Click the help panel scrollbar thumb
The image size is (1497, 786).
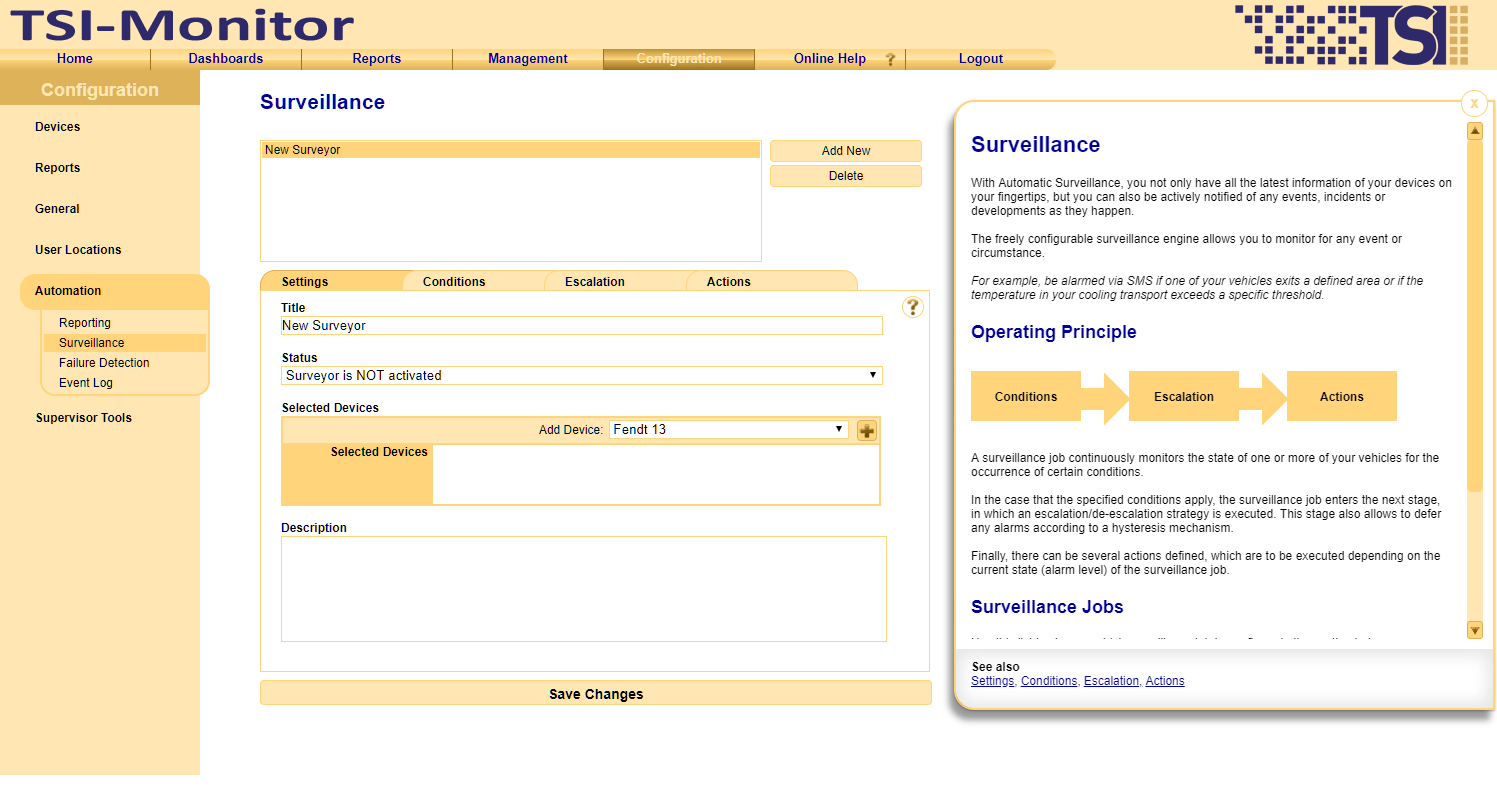tap(1474, 315)
